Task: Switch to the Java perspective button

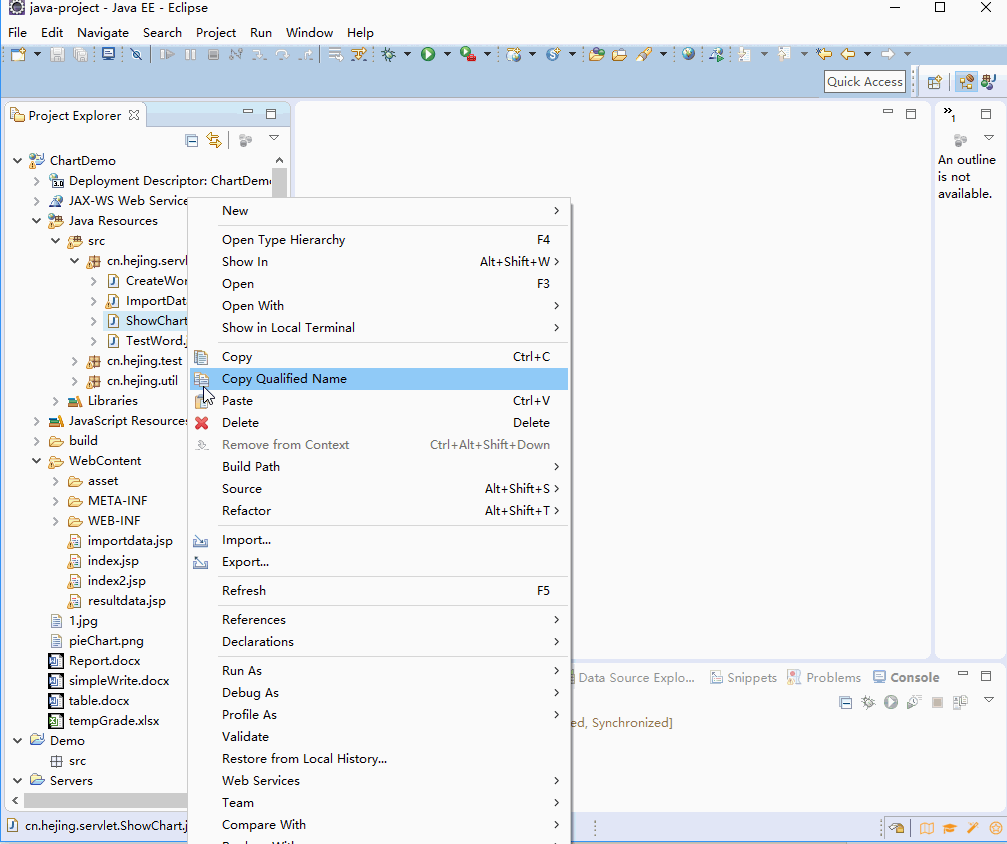Action: coord(988,82)
